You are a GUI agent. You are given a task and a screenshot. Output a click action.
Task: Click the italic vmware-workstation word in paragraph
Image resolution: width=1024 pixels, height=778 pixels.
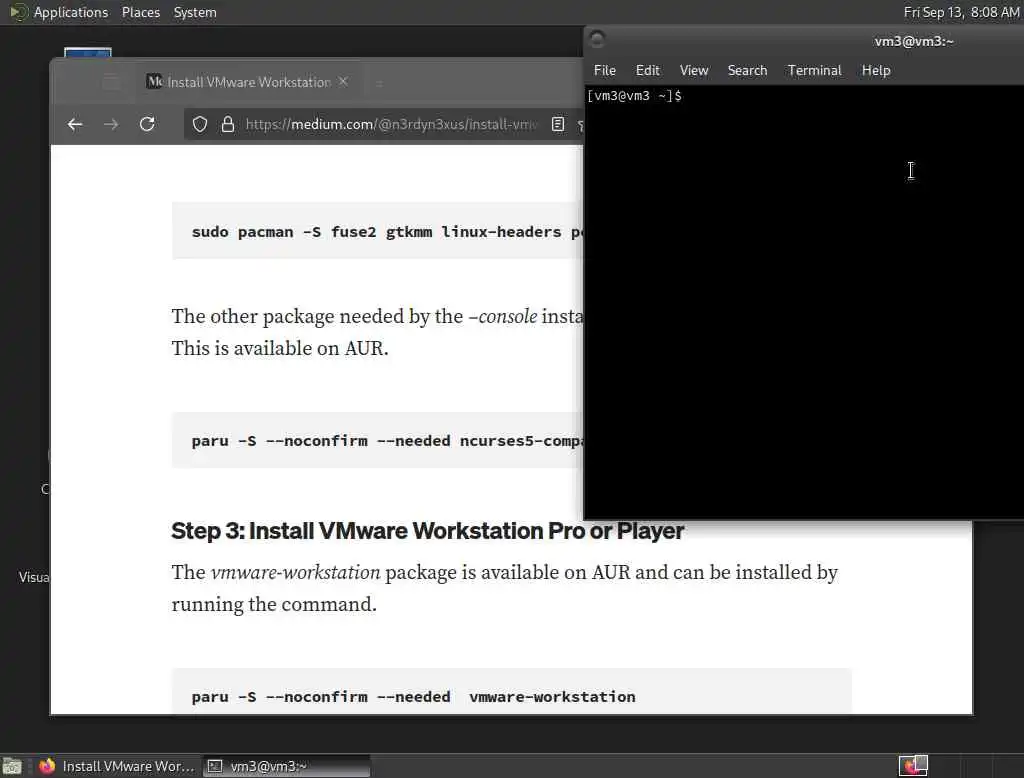click(295, 572)
